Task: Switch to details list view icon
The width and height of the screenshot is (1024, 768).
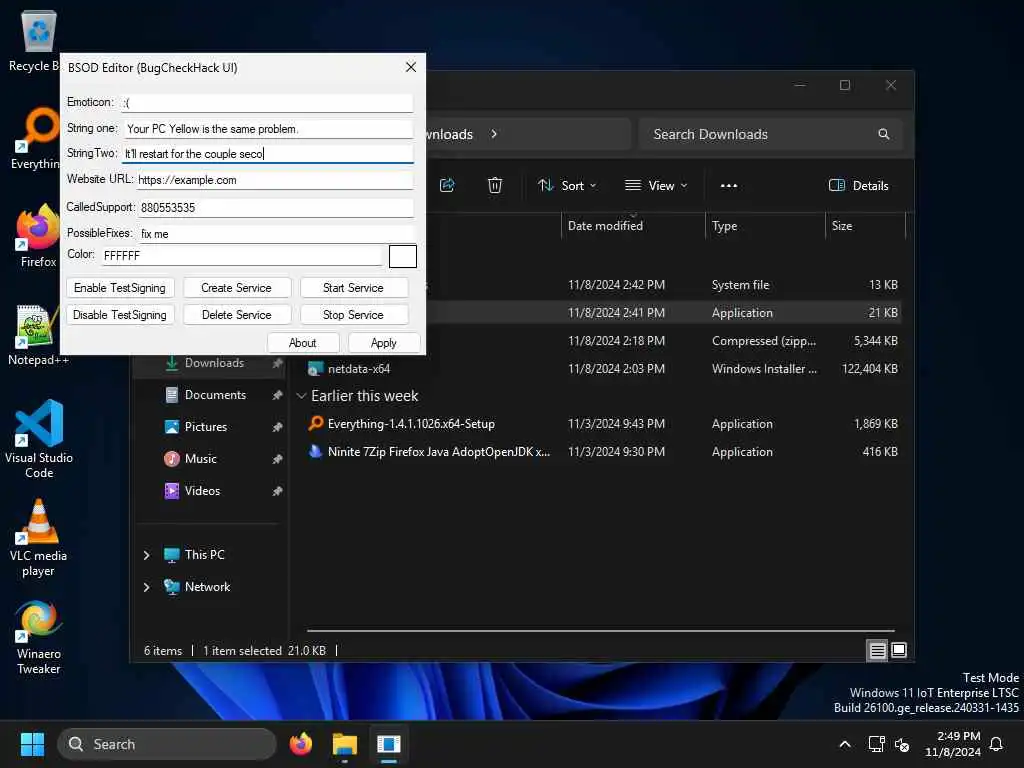Action: (x=877, y=650)
